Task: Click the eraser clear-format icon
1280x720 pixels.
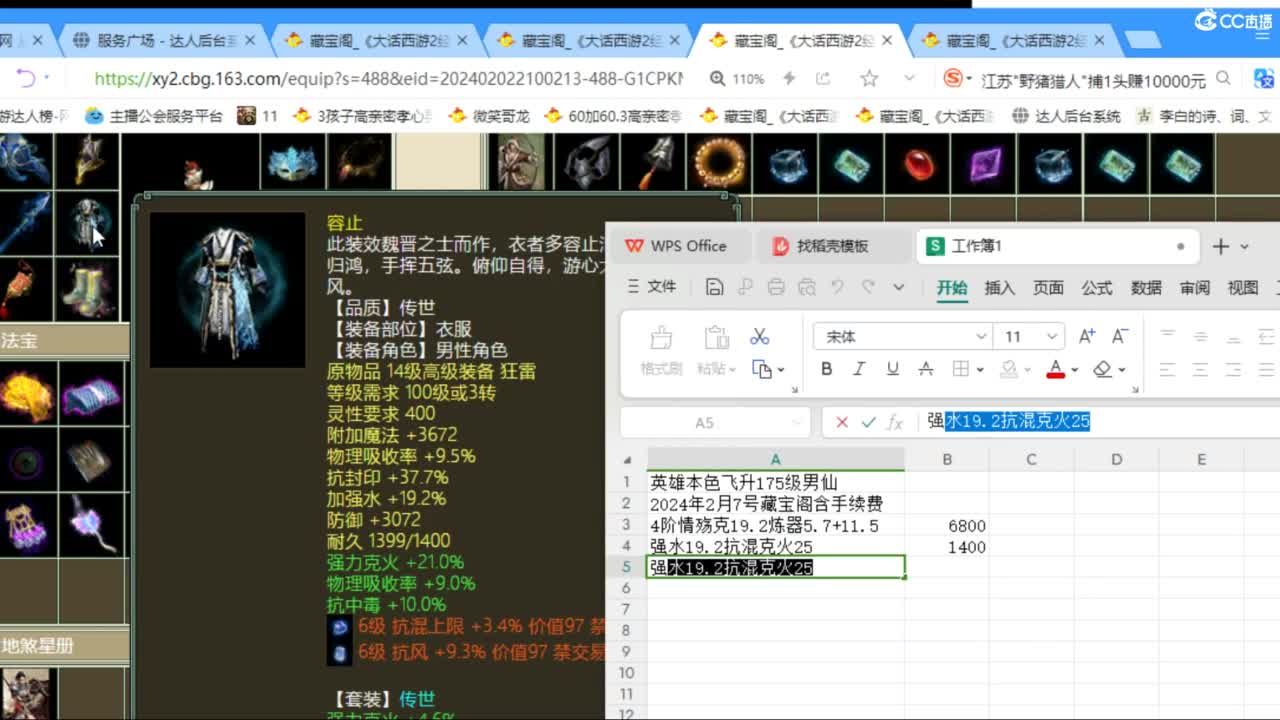Action: (x=1103, y=369)
